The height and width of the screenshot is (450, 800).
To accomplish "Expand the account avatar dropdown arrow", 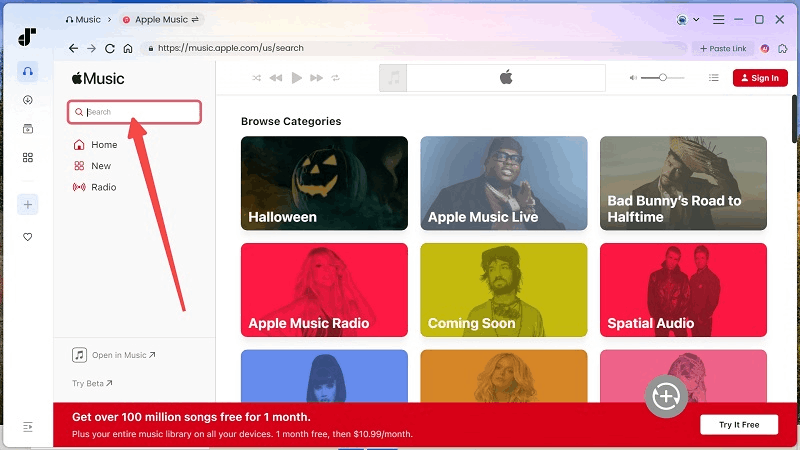I will [698, 19].
